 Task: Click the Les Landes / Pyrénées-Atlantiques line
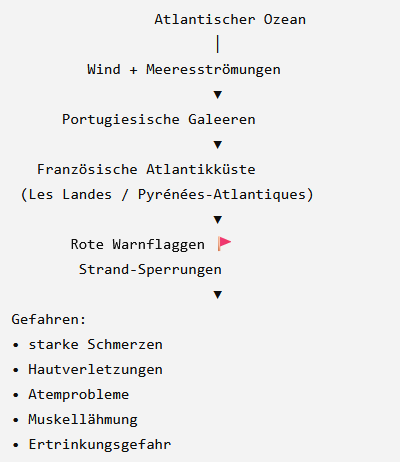click(167, 195)
